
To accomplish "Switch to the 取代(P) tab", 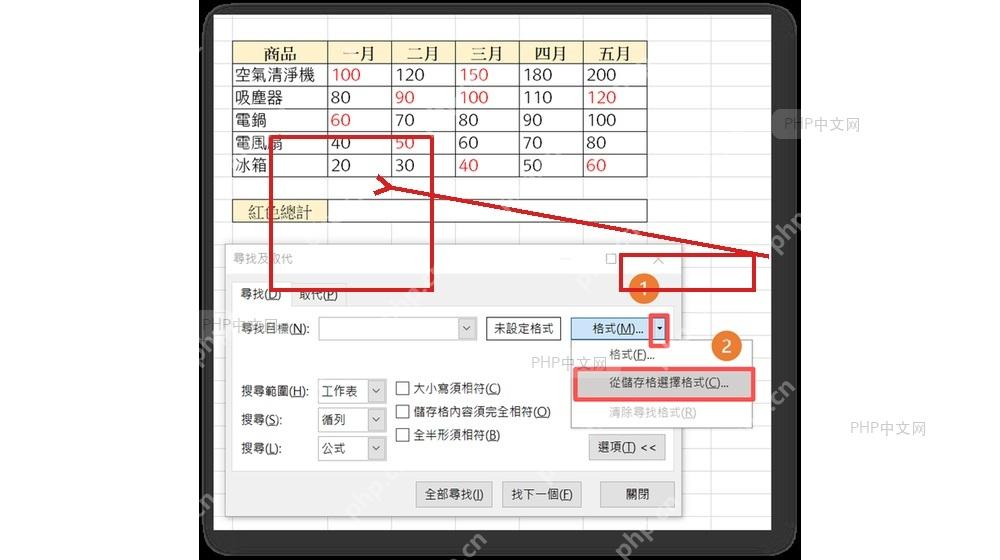I will tap(318, 295).
